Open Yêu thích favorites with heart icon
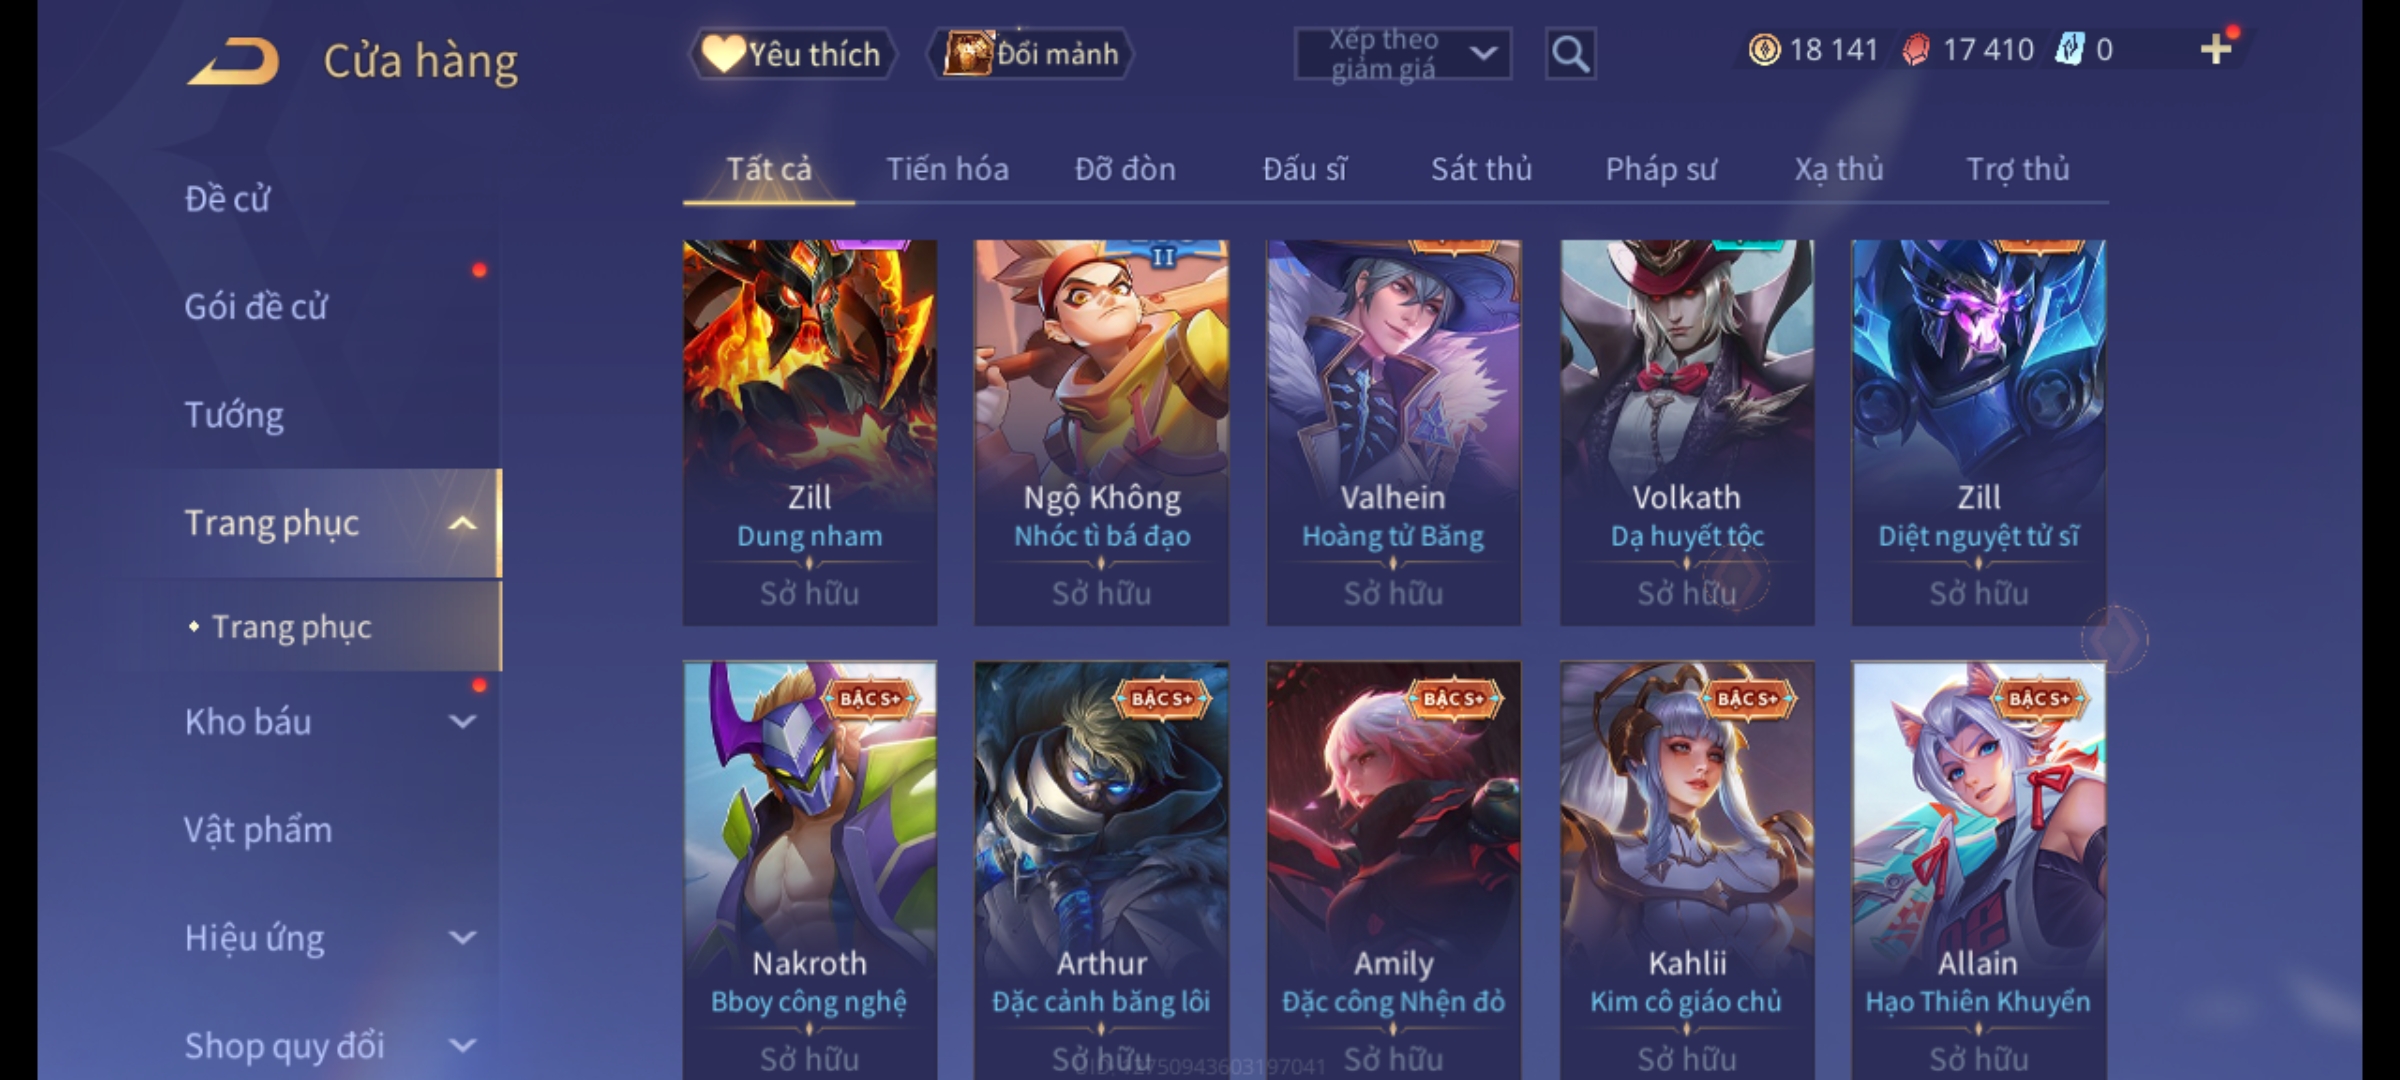The height and width of the screenshot is (1080, 2400). tap(792, 54)
